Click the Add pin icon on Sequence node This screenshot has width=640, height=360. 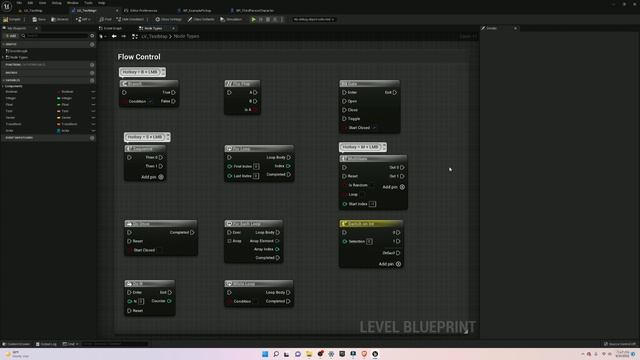[161, 177]
